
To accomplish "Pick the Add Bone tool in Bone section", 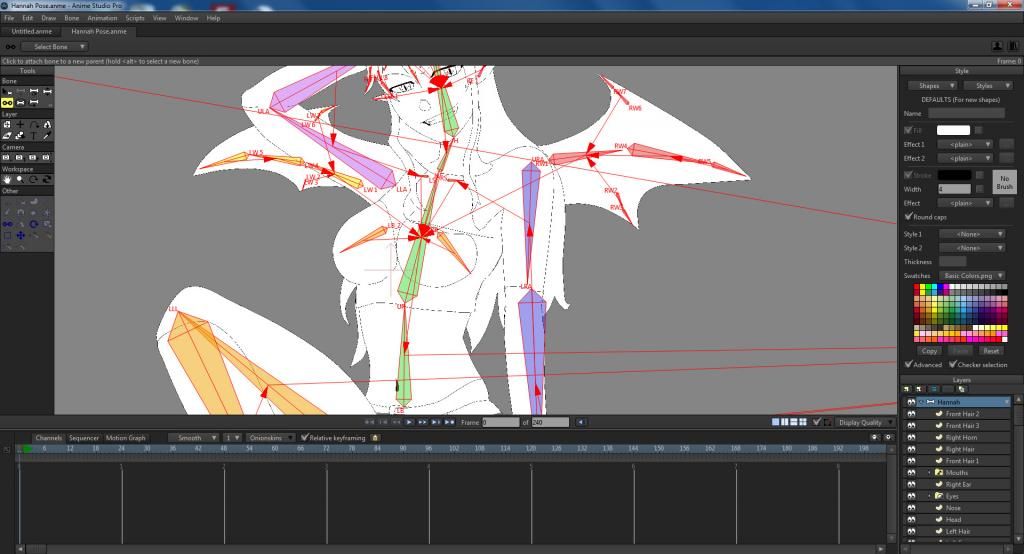I will coord(34,91).
